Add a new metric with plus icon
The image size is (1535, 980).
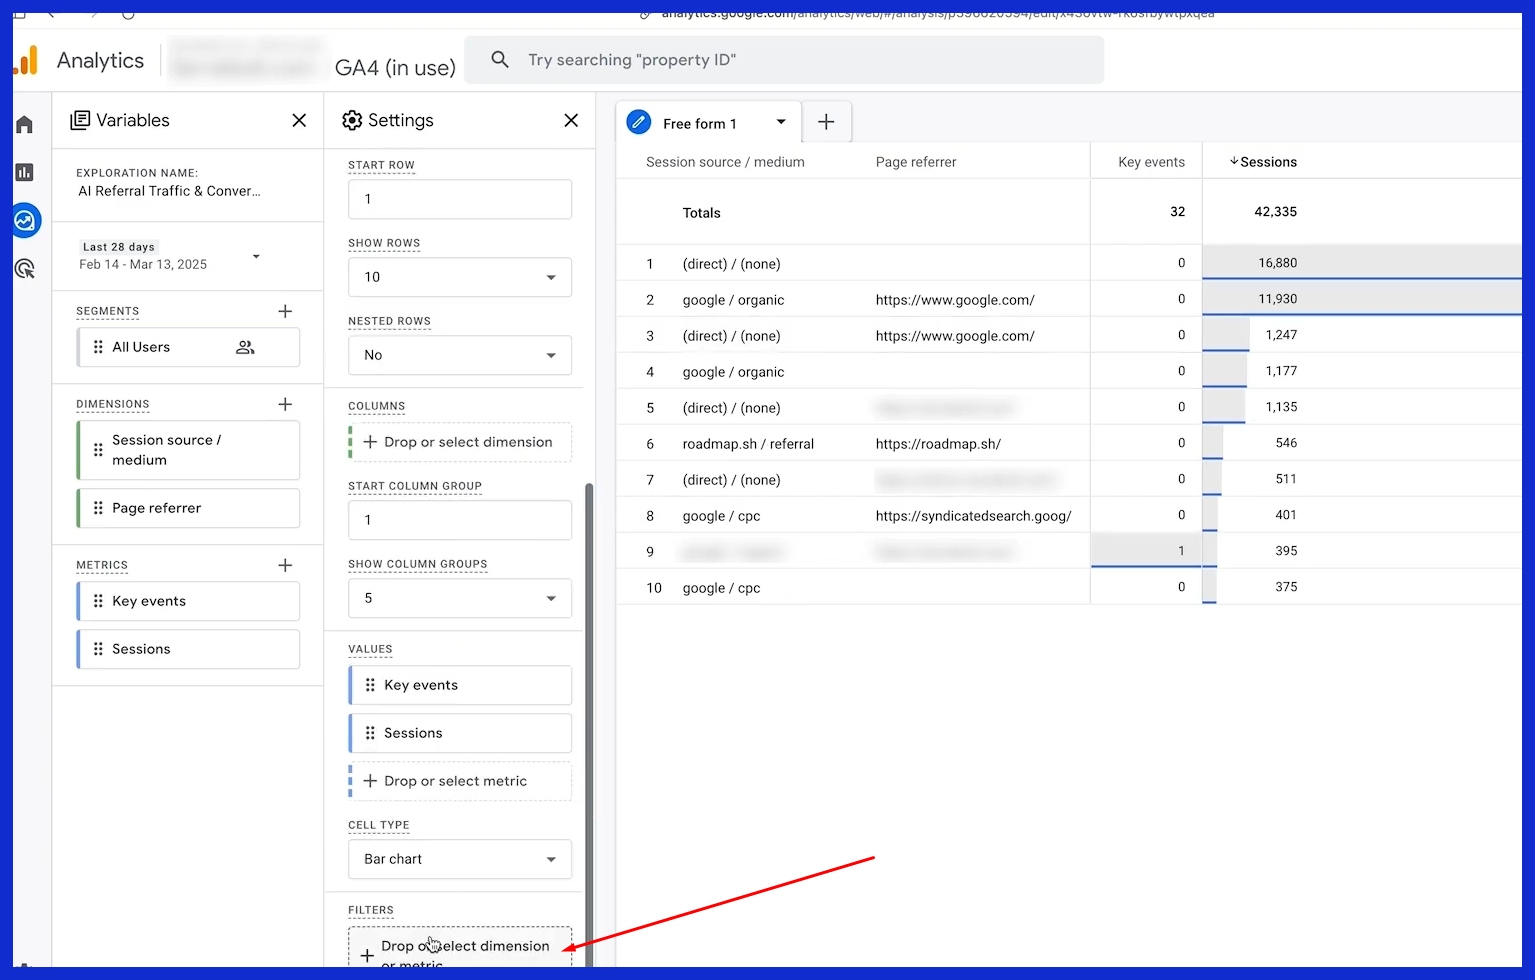[x=285, y=565]
